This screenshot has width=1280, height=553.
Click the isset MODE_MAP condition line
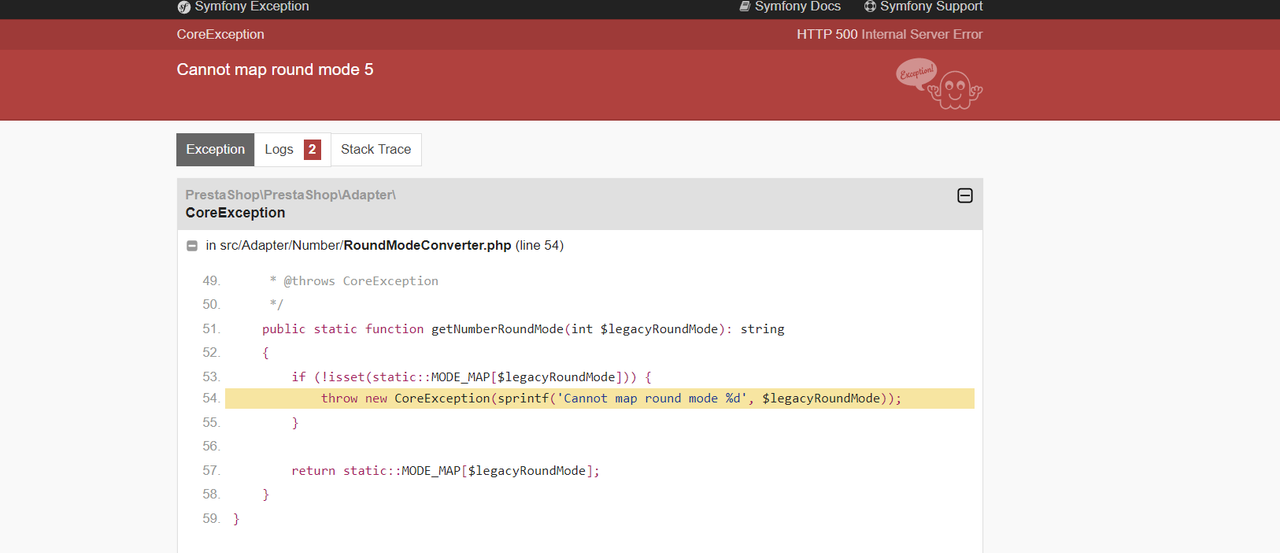coord(471,377)
